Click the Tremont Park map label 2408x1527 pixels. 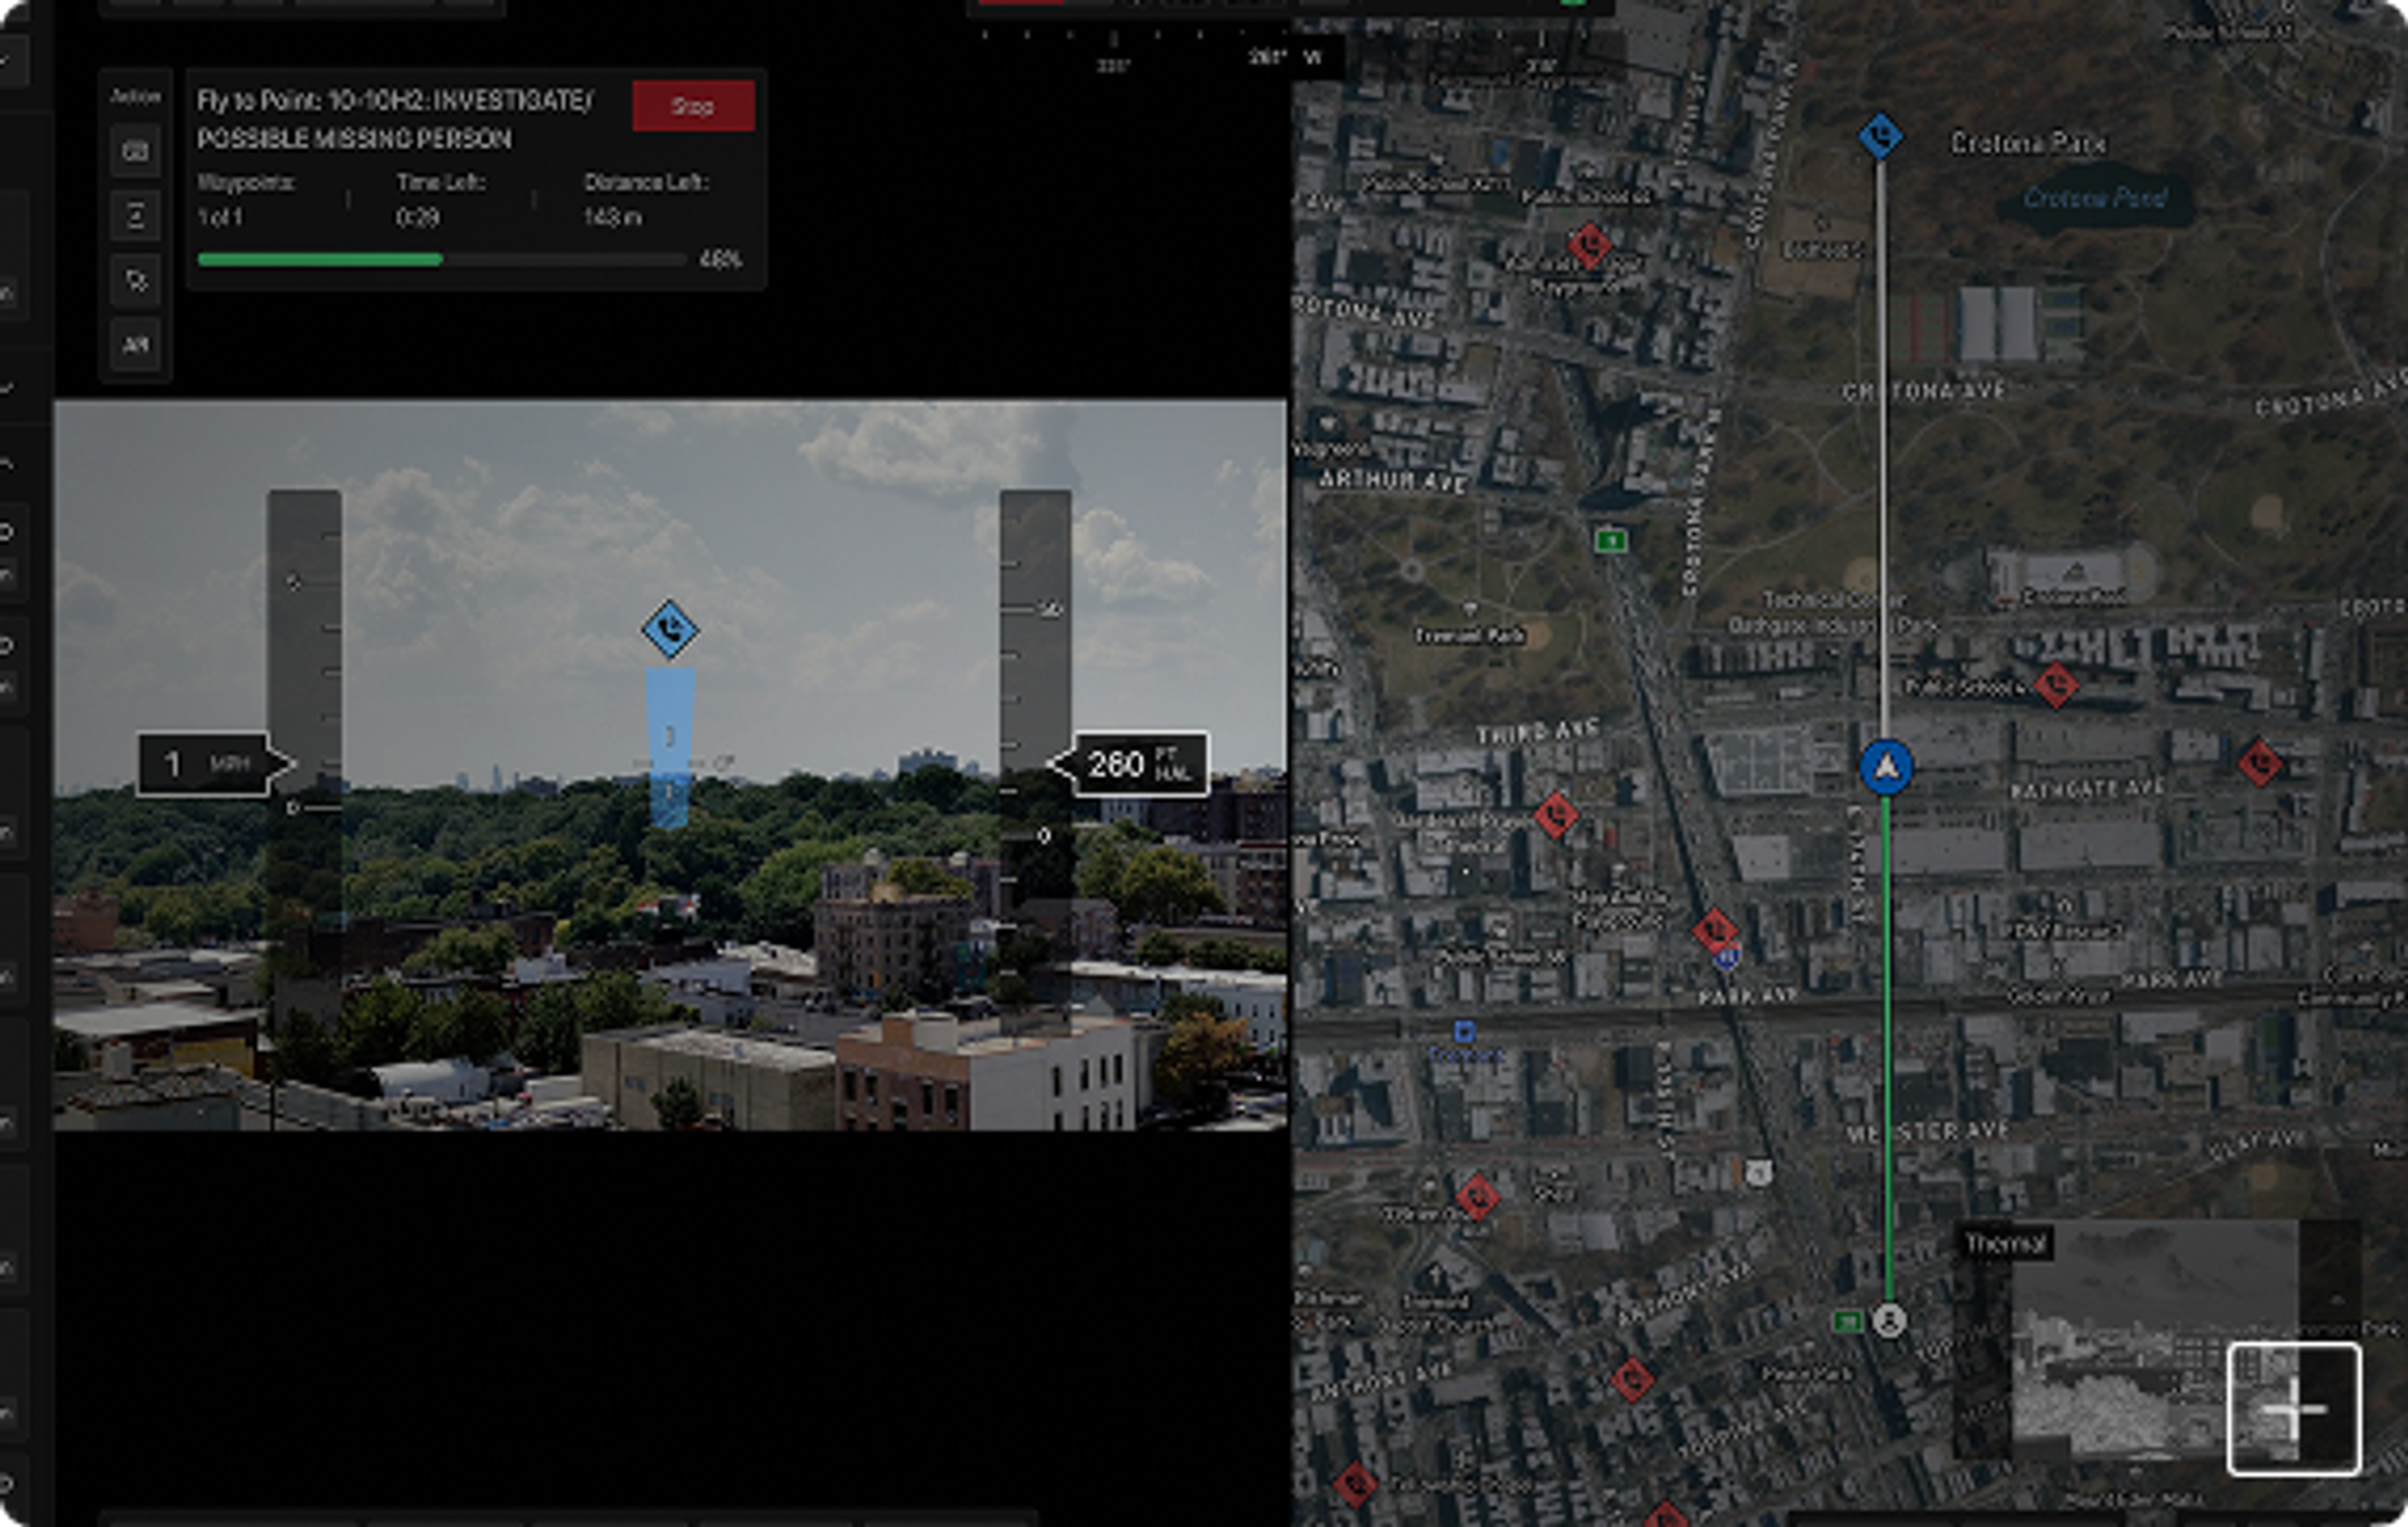pos(1469,636)
